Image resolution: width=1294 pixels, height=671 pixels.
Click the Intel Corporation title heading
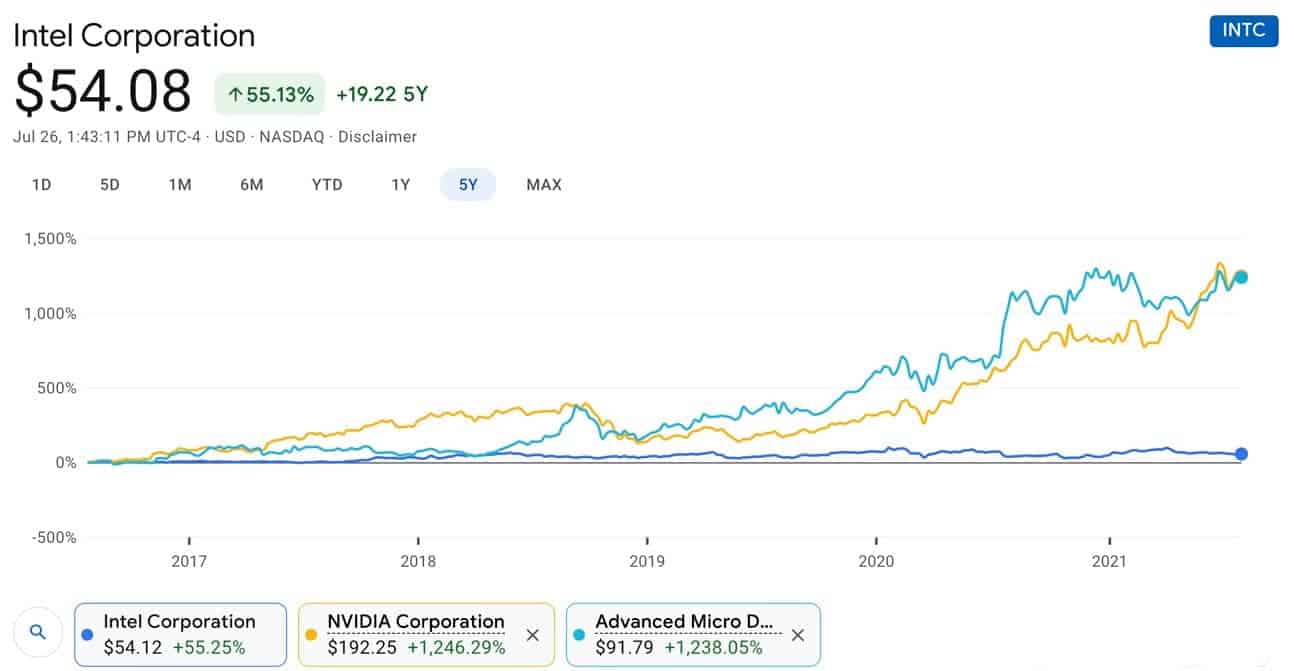click(x=134, y=35)
